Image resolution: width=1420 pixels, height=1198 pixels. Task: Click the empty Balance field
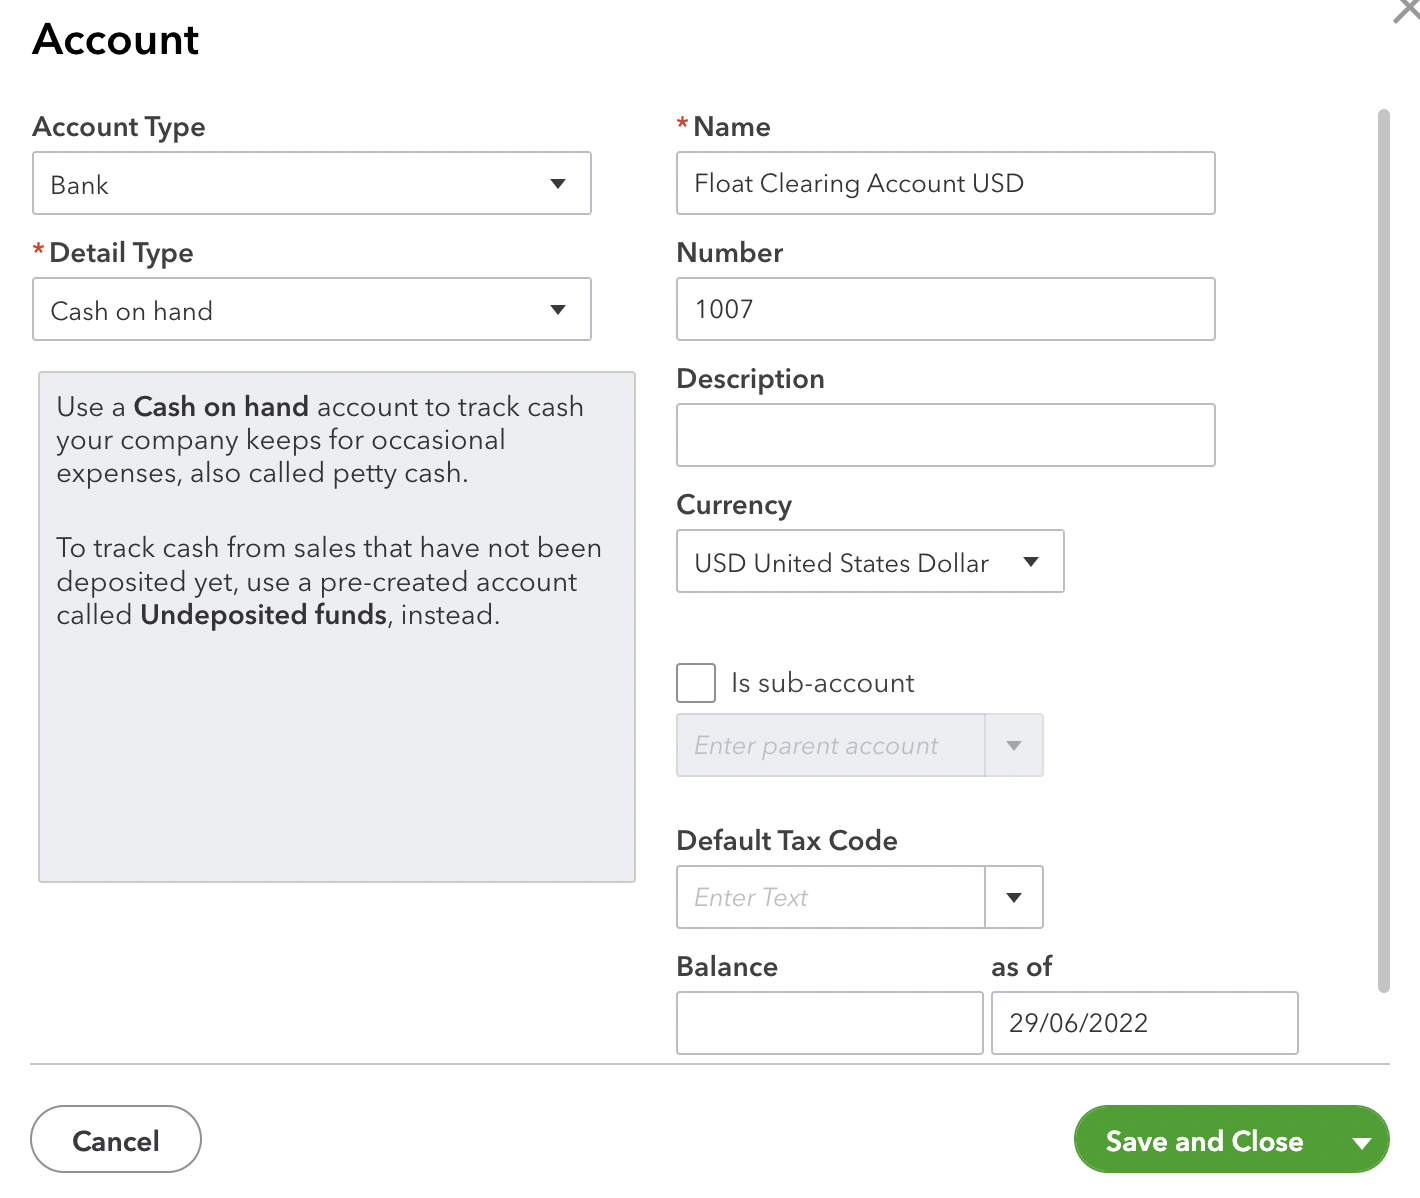[x=829, y=1023]
